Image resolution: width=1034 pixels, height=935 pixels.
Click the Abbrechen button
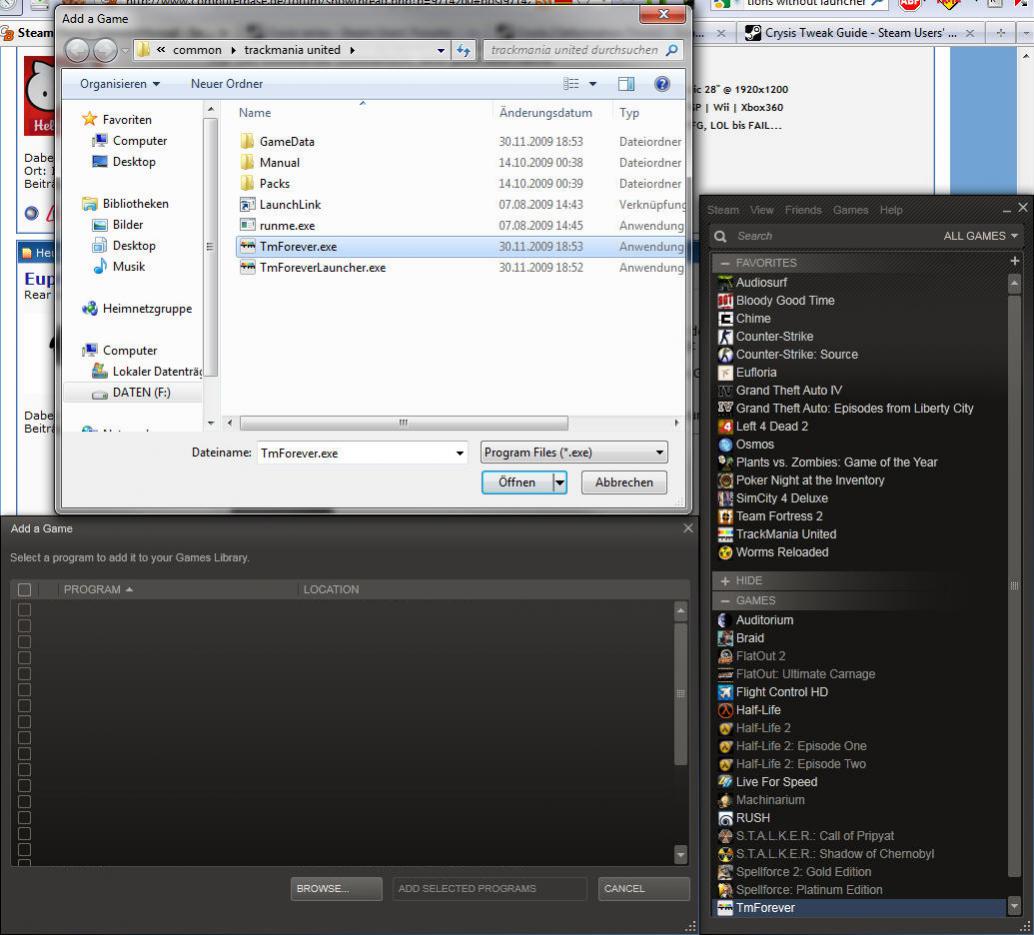click(x=624, y=483)
